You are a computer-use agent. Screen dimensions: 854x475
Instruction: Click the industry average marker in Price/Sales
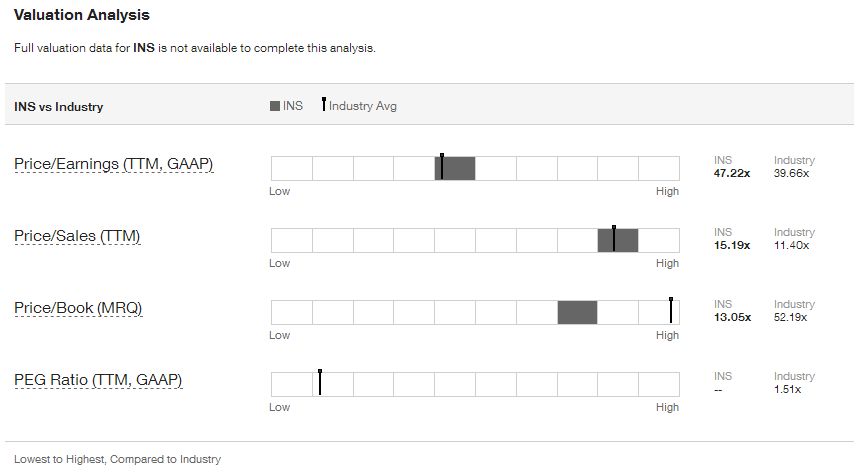[x=614, y=238]
